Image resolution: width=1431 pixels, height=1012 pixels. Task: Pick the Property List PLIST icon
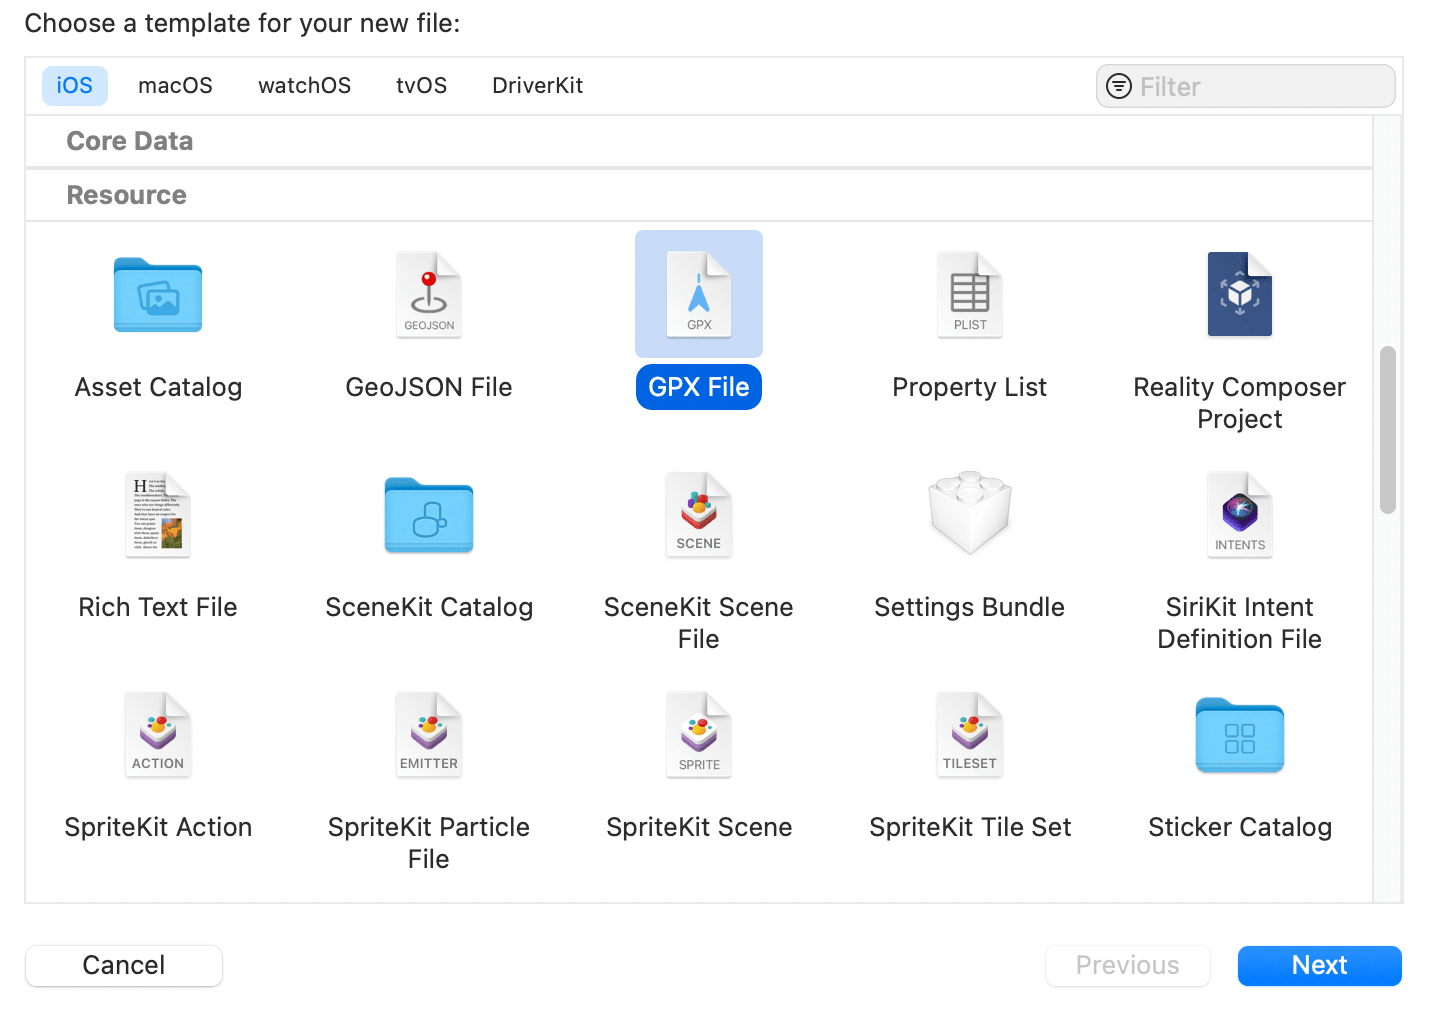970,295
